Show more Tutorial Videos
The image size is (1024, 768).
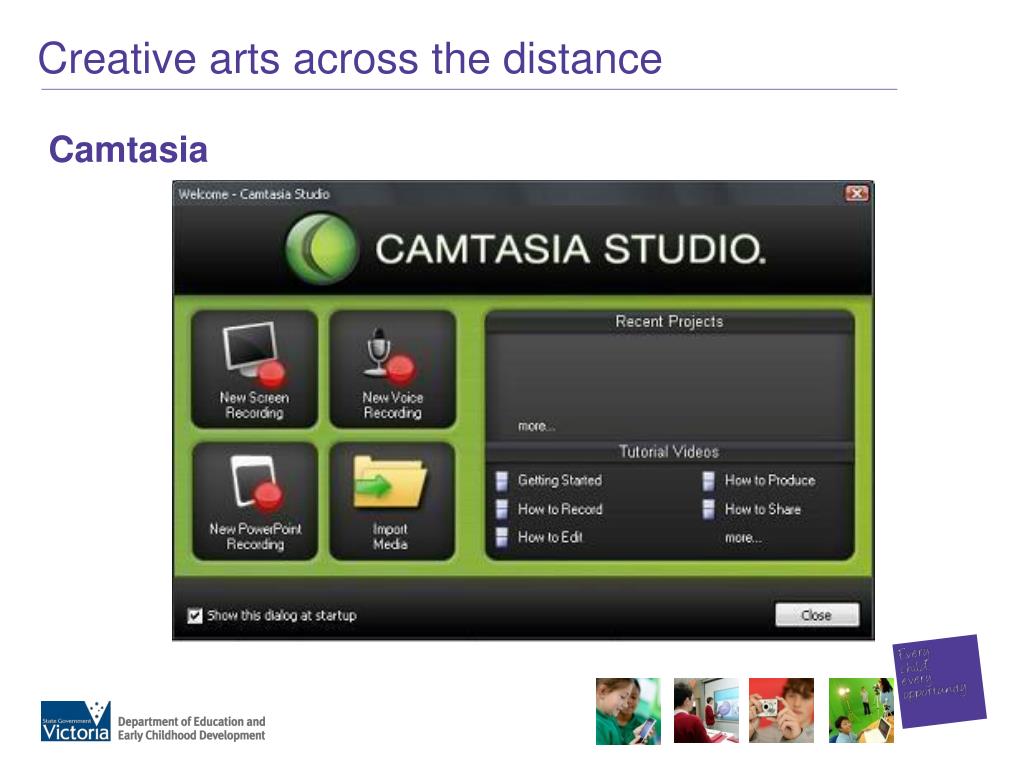click(x=743, y=538)
